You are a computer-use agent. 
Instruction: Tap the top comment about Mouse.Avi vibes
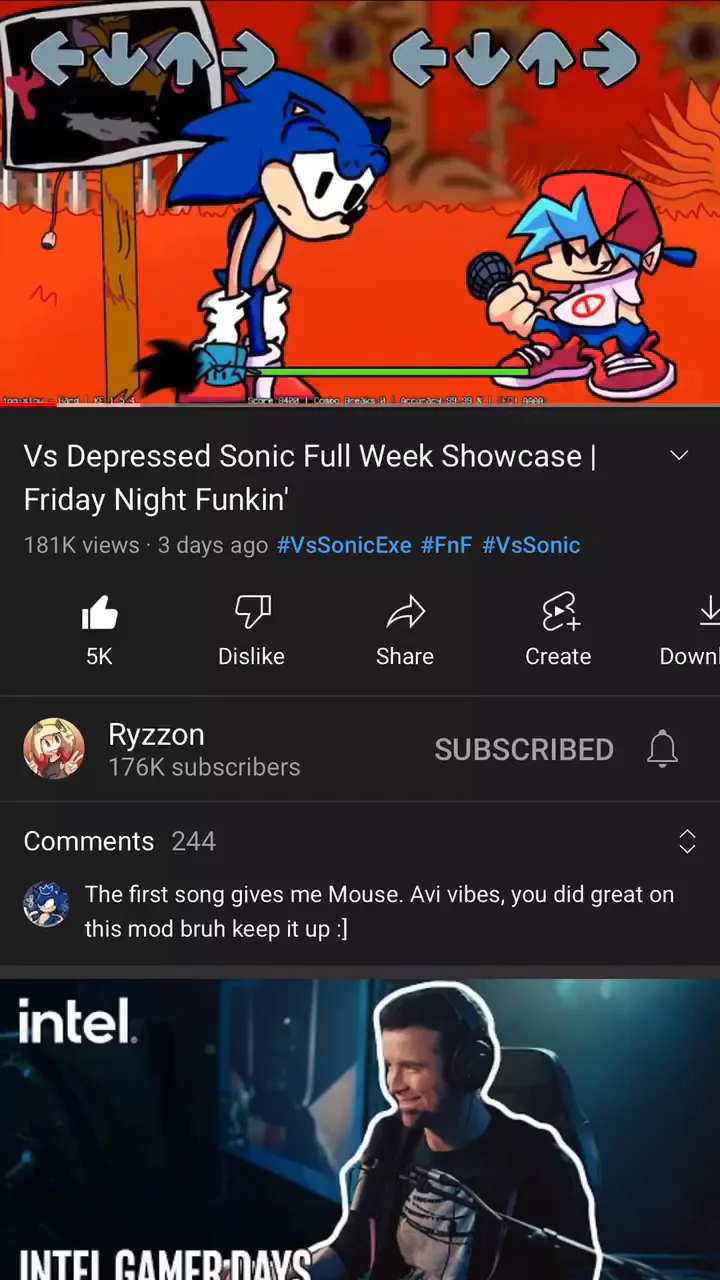click(x=379, y=911)
